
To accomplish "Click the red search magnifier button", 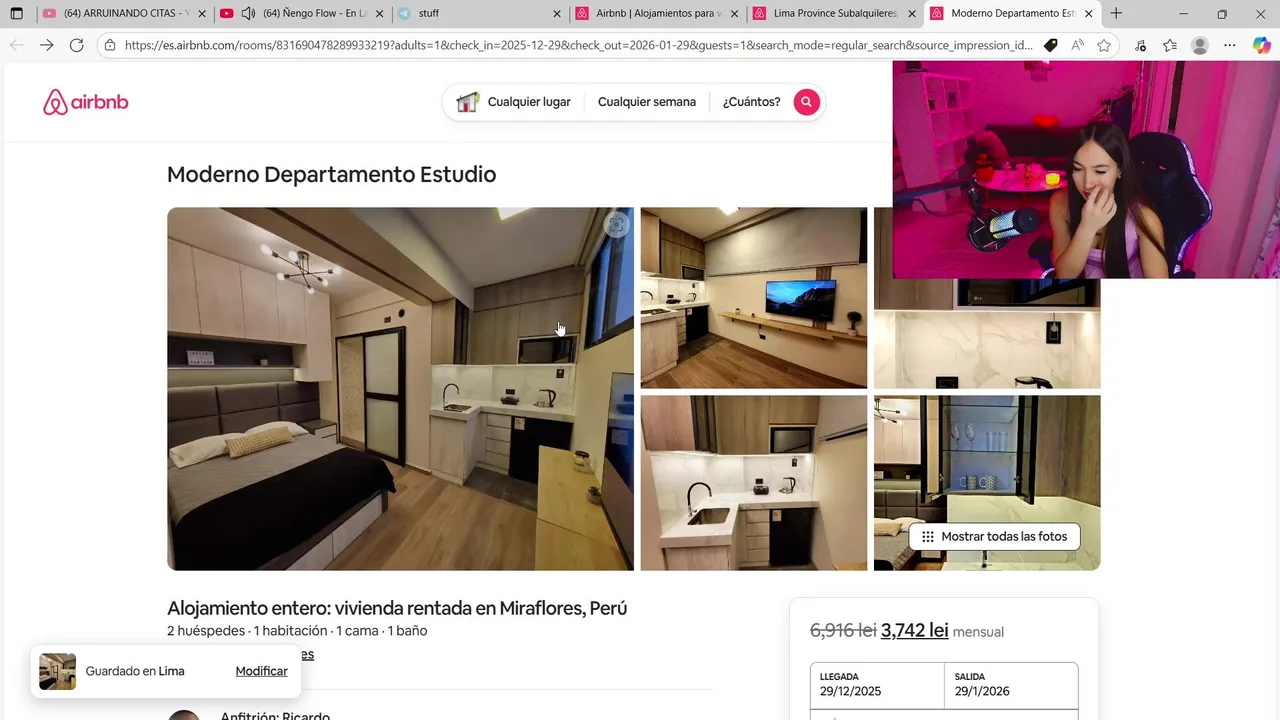I will tap(807, 102).
